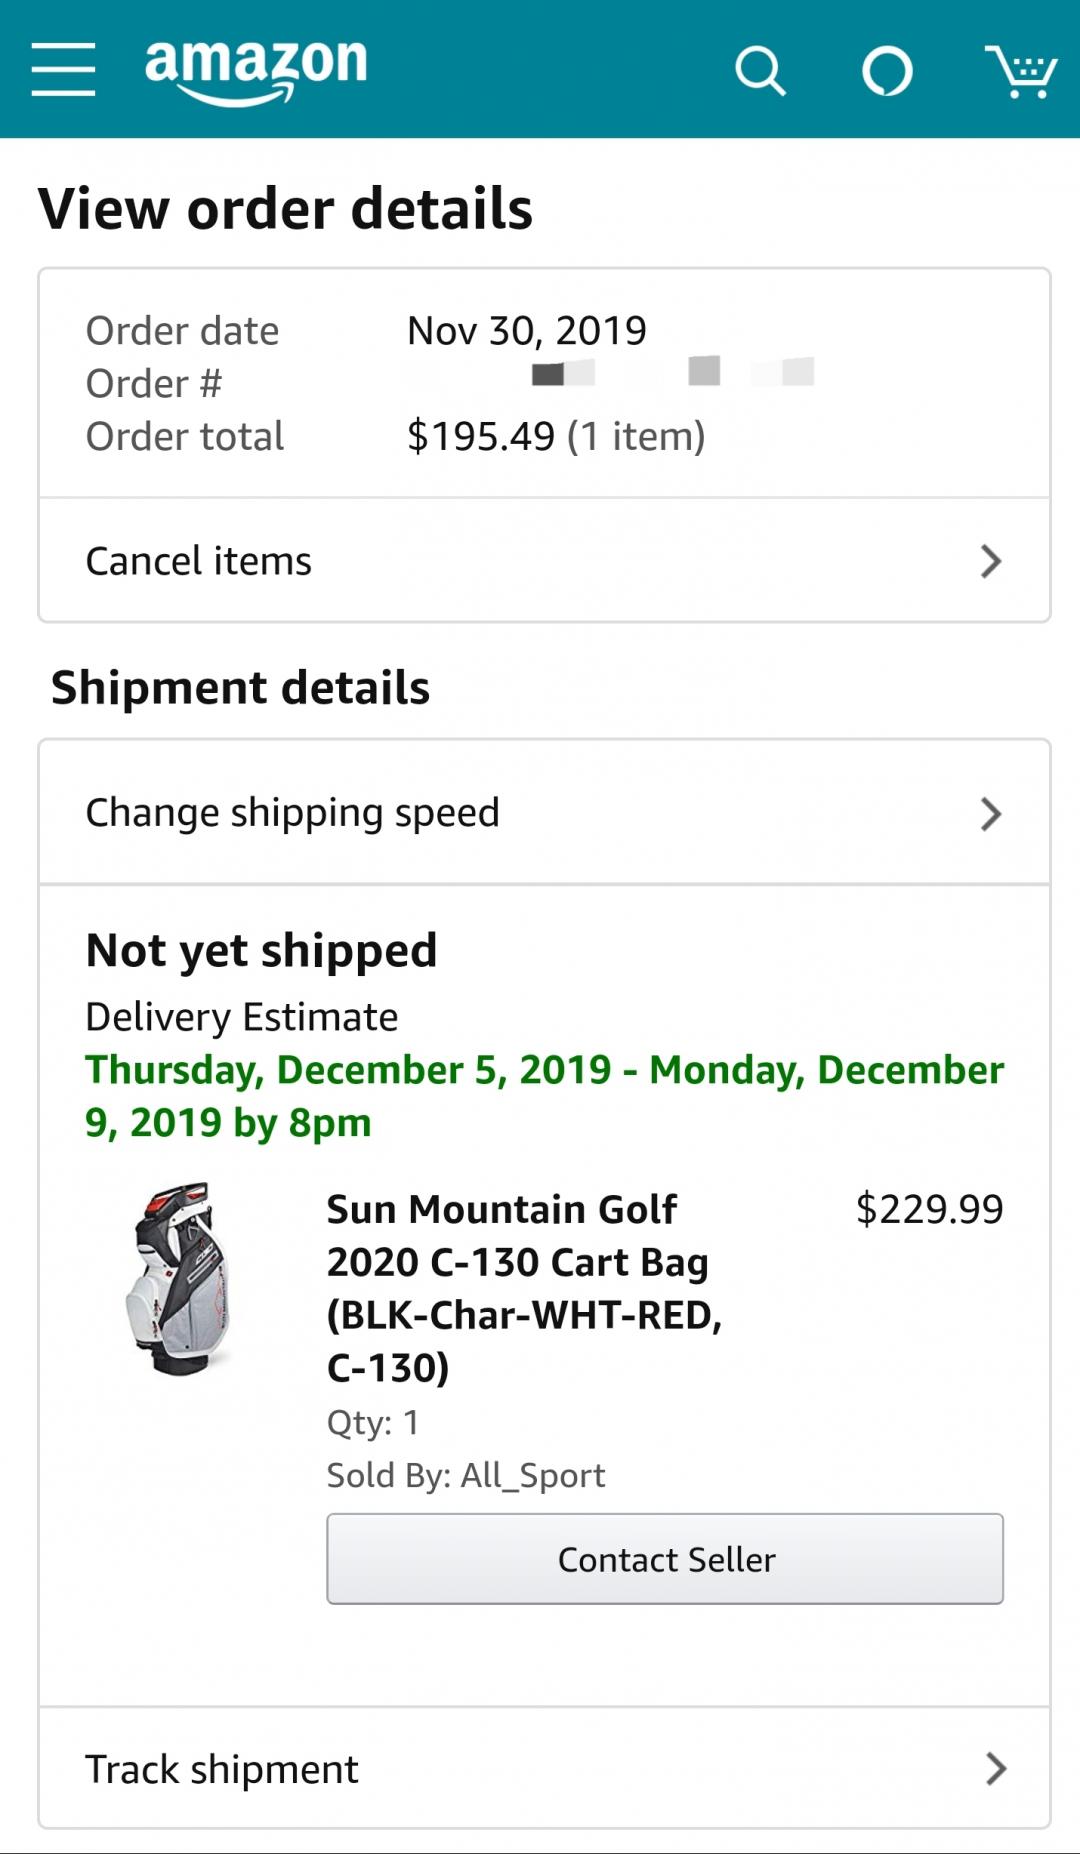The width and height of the screenshot is (1080, 1854).
Task: Expand the Track shipment chevron arrow
Action: [995, 1769]
